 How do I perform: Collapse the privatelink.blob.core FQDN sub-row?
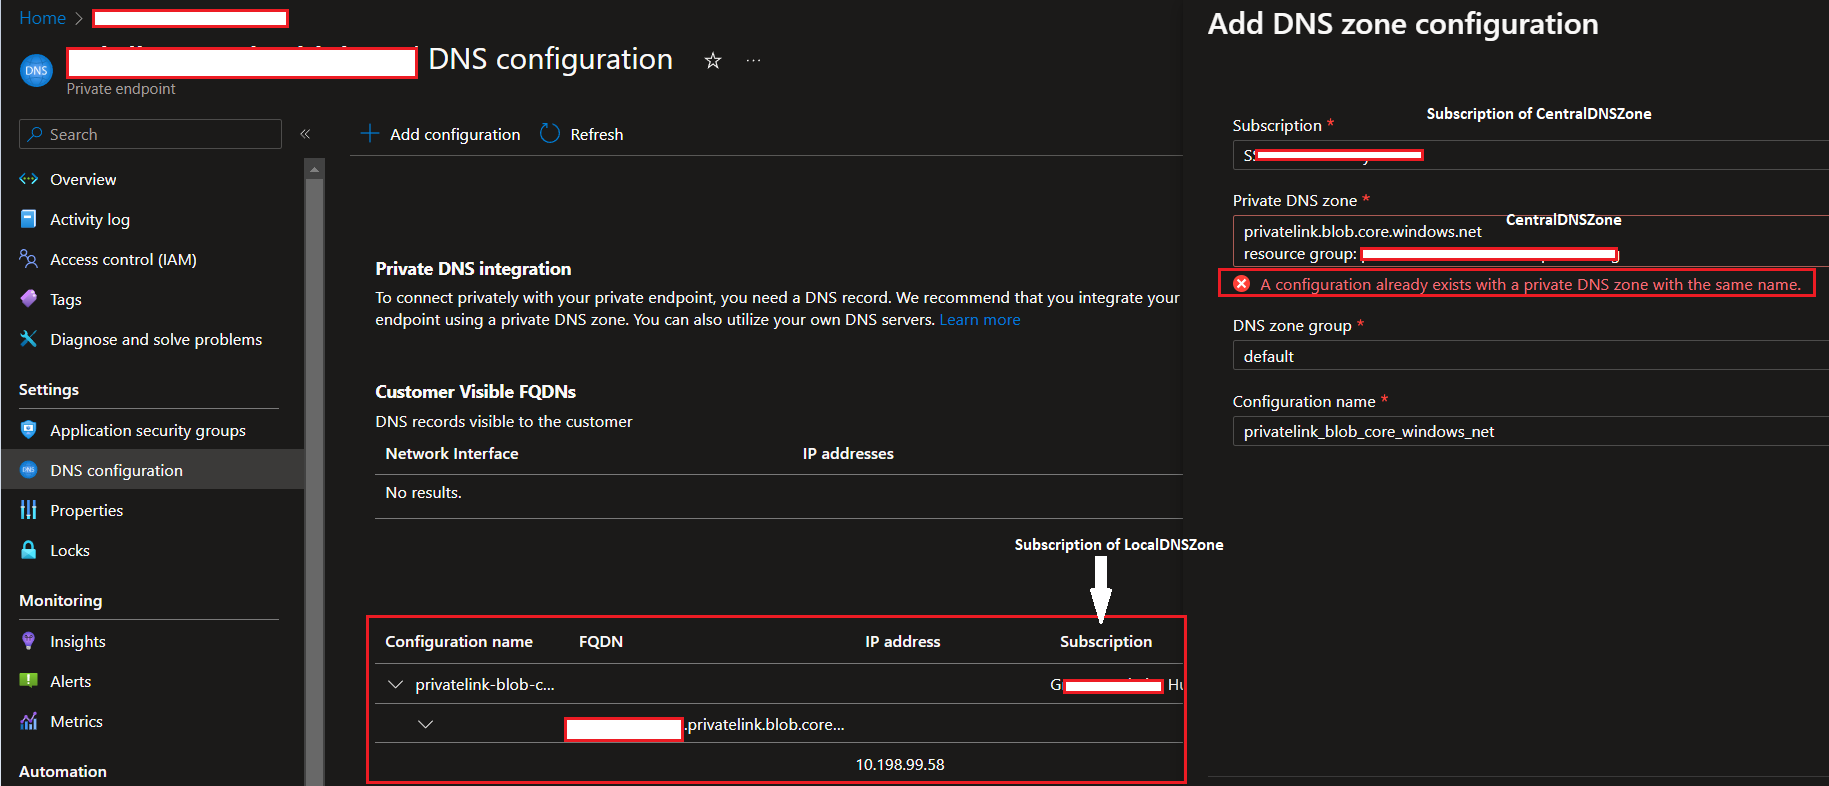coord(426,724)
